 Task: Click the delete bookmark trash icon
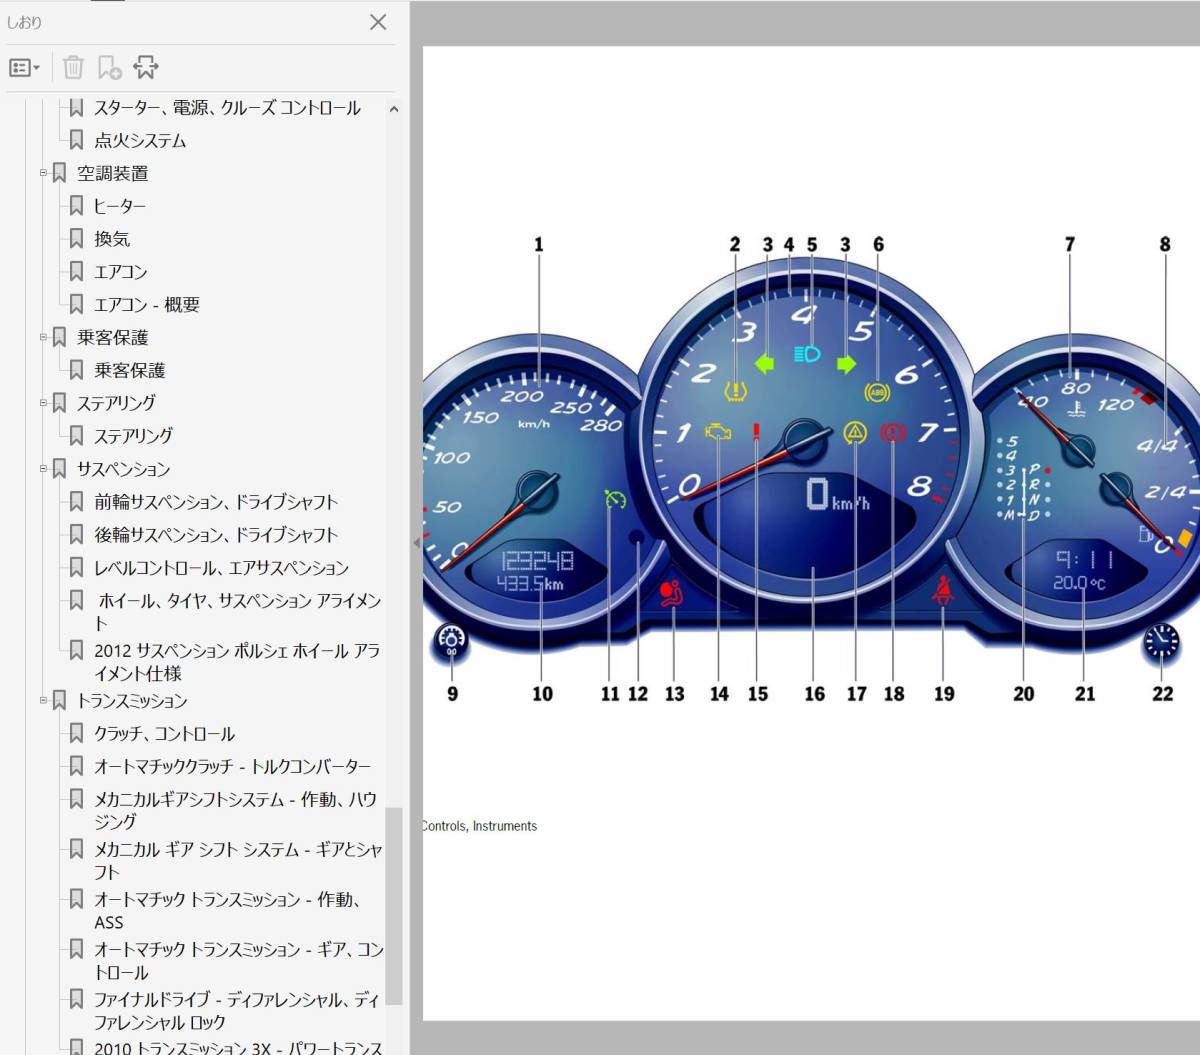pyautogui.click(x=73, y=67)
